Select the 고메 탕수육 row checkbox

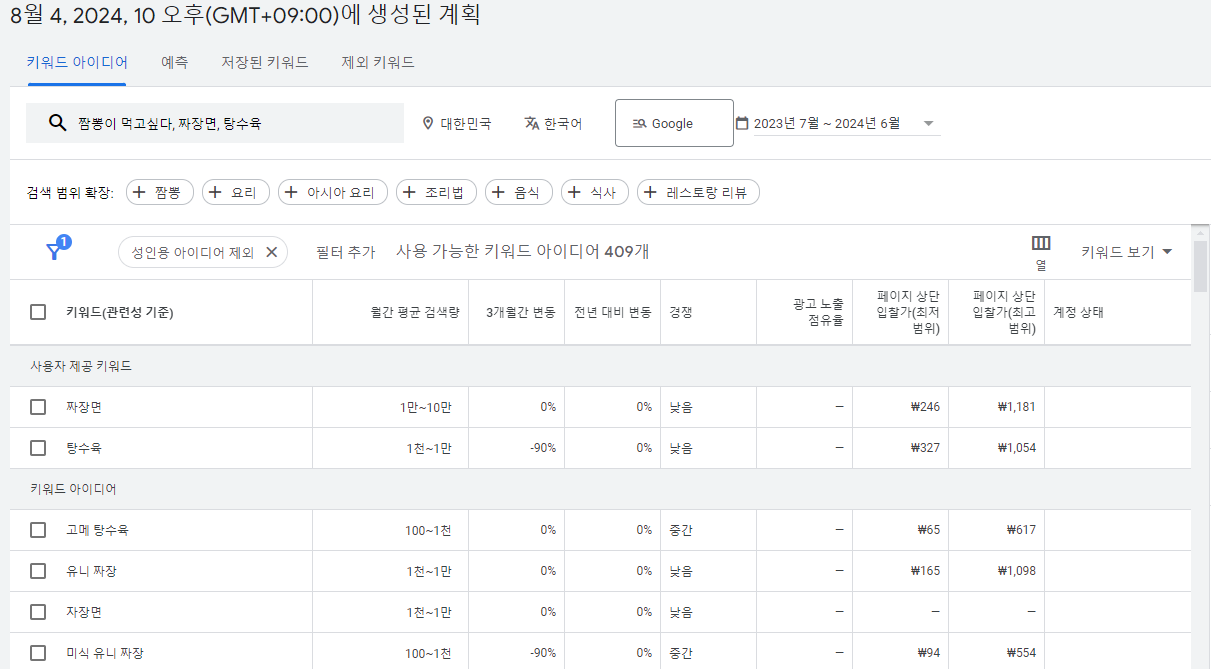pyautogui.click(x=38, y=530)
